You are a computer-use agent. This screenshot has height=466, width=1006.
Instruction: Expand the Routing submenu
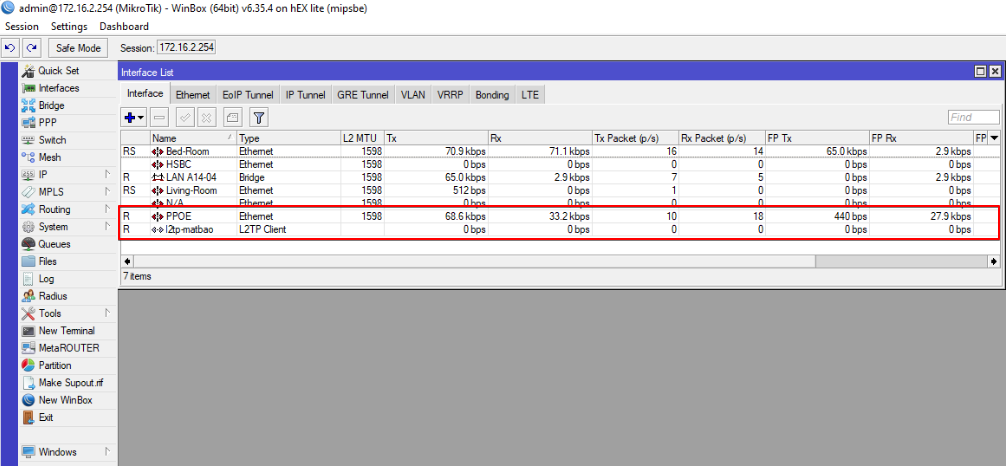pos(67,209)
